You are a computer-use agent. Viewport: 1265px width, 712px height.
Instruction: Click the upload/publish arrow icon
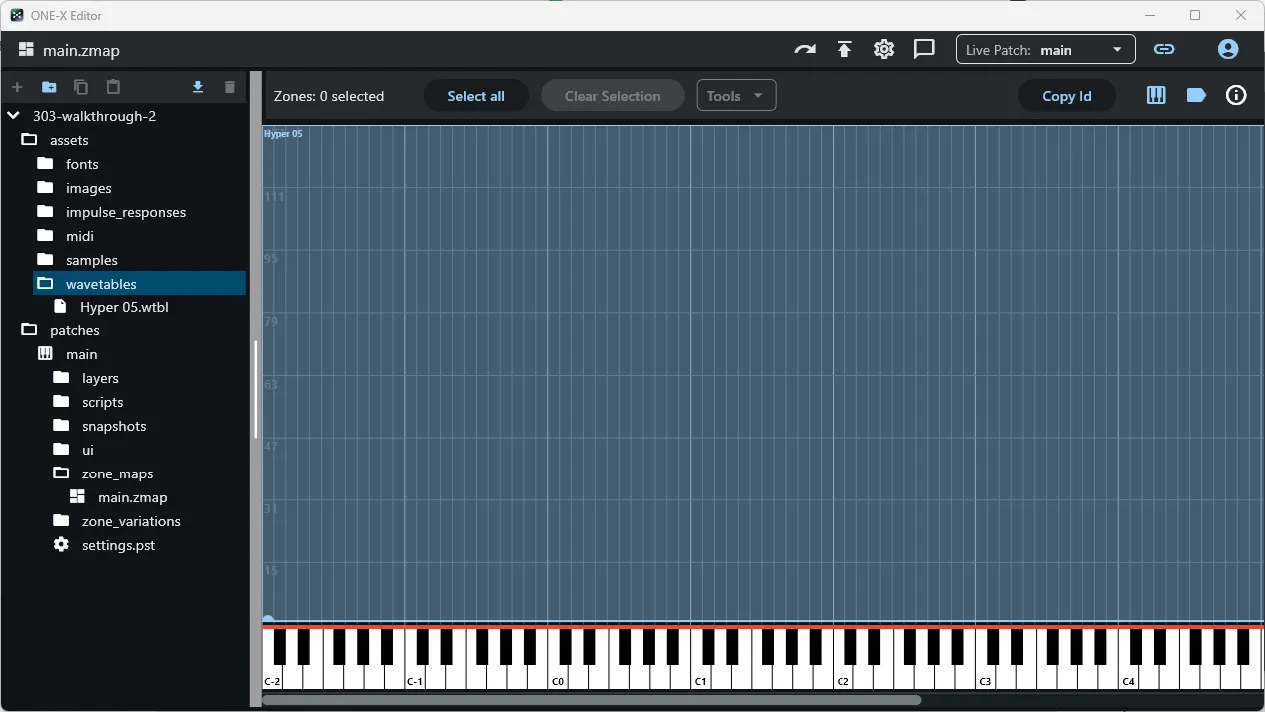[x=845, y=49]
